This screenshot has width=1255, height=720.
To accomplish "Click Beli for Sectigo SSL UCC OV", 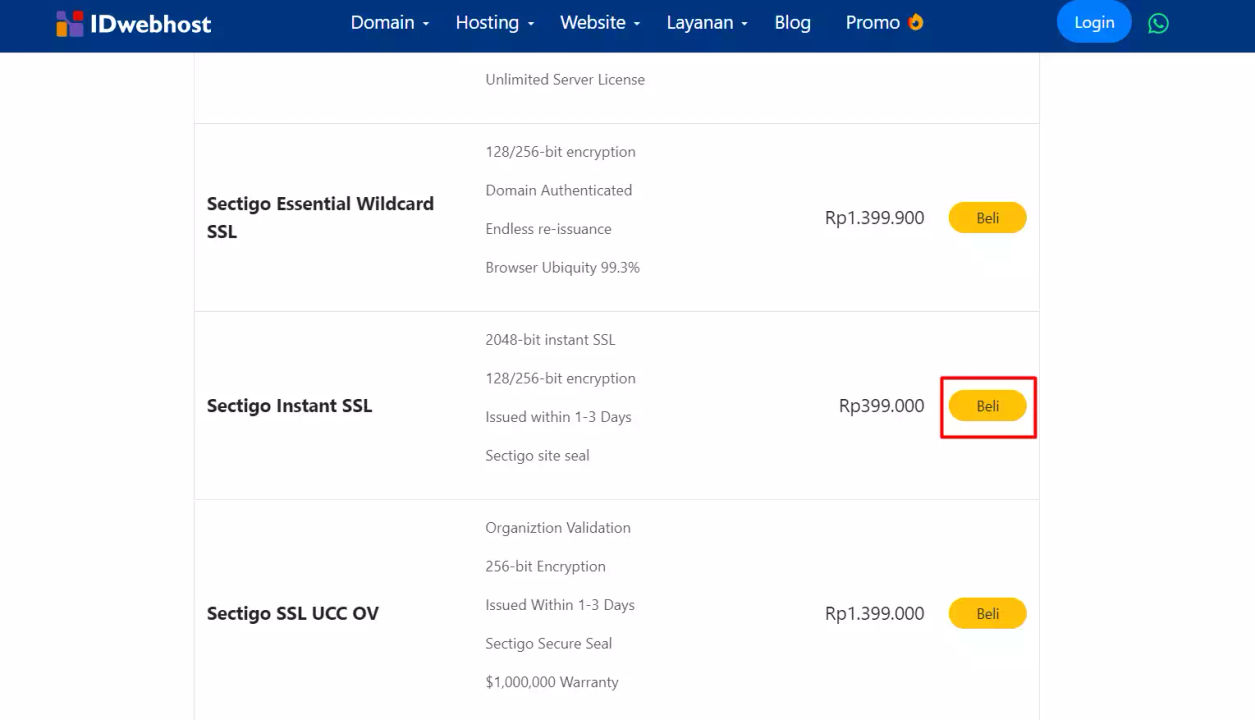I will [x=987, y=614].
